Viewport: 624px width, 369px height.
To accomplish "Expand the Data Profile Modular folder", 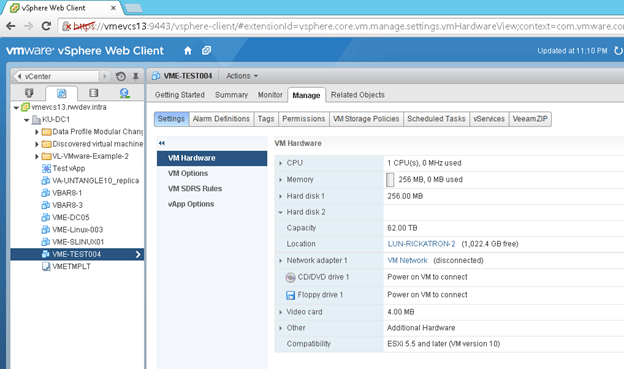I will (37, 132).
